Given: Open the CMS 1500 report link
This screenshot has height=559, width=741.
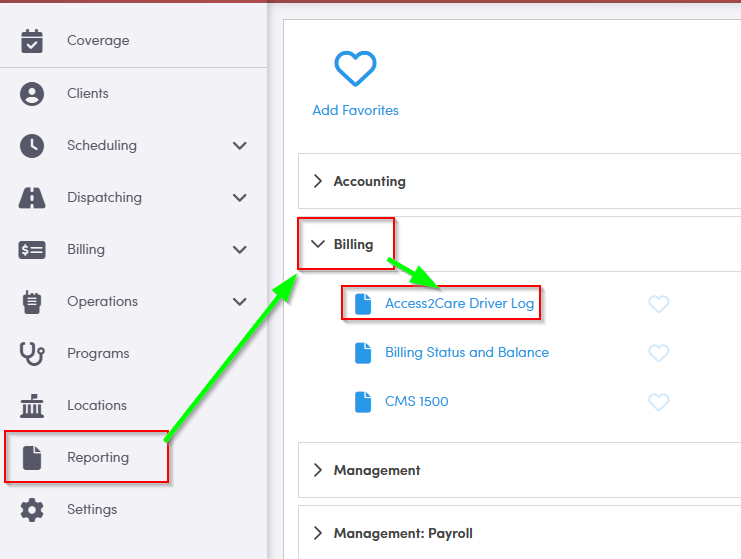Looking at the screenshot, I should [x=416, y=402].
